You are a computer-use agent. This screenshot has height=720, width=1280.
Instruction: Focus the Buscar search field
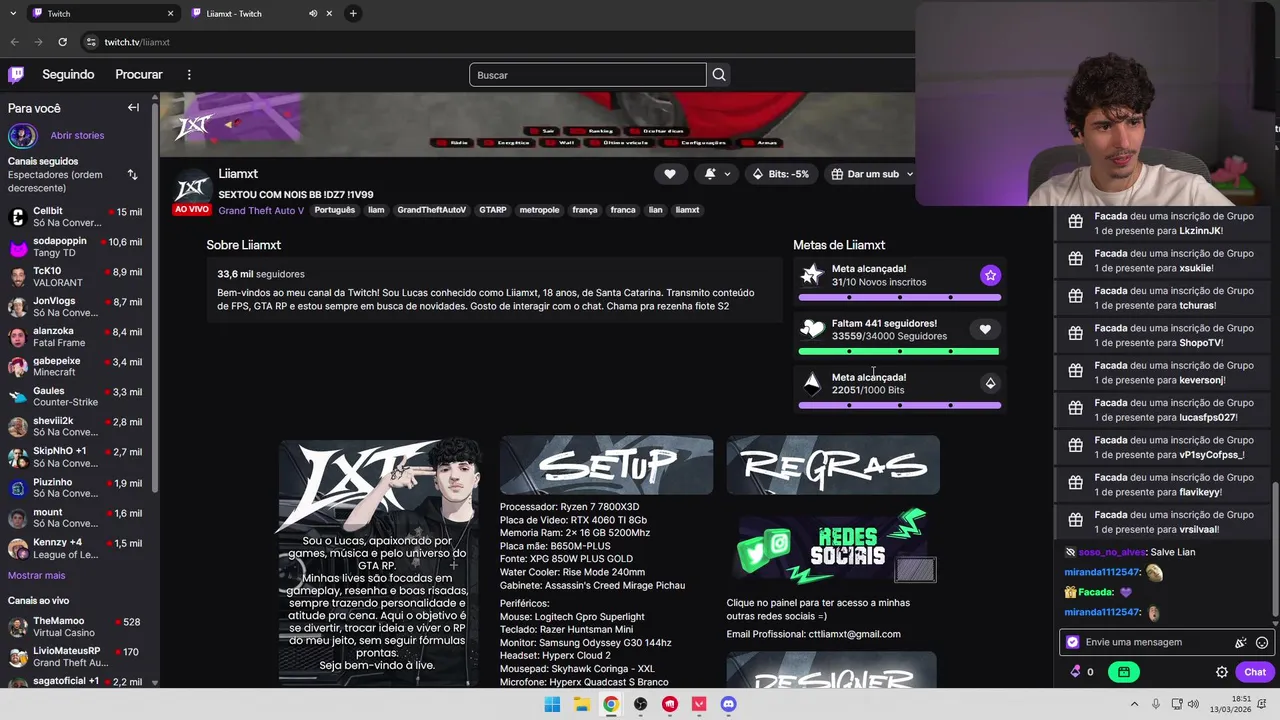(x=588, y=75)
